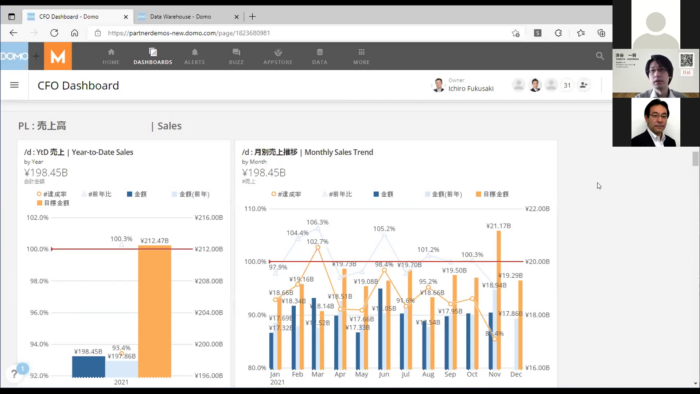The width and height of the screenshot is (700, 394).
Task: Add page to favorites star icon
Action: click(x=516, y=33)
